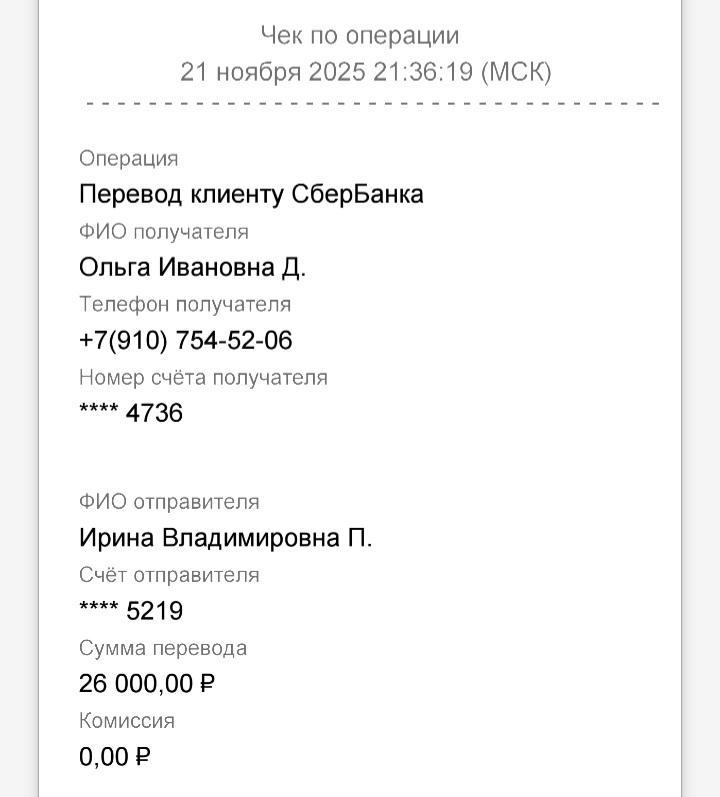Select the transfer amount 26 000,00 ₽
Viewport: 720px width, 797px height.
(x=147, y=684)
